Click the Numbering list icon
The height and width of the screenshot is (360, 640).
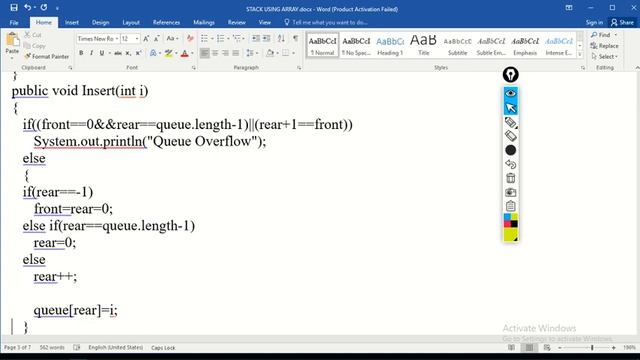pos(222,39)
